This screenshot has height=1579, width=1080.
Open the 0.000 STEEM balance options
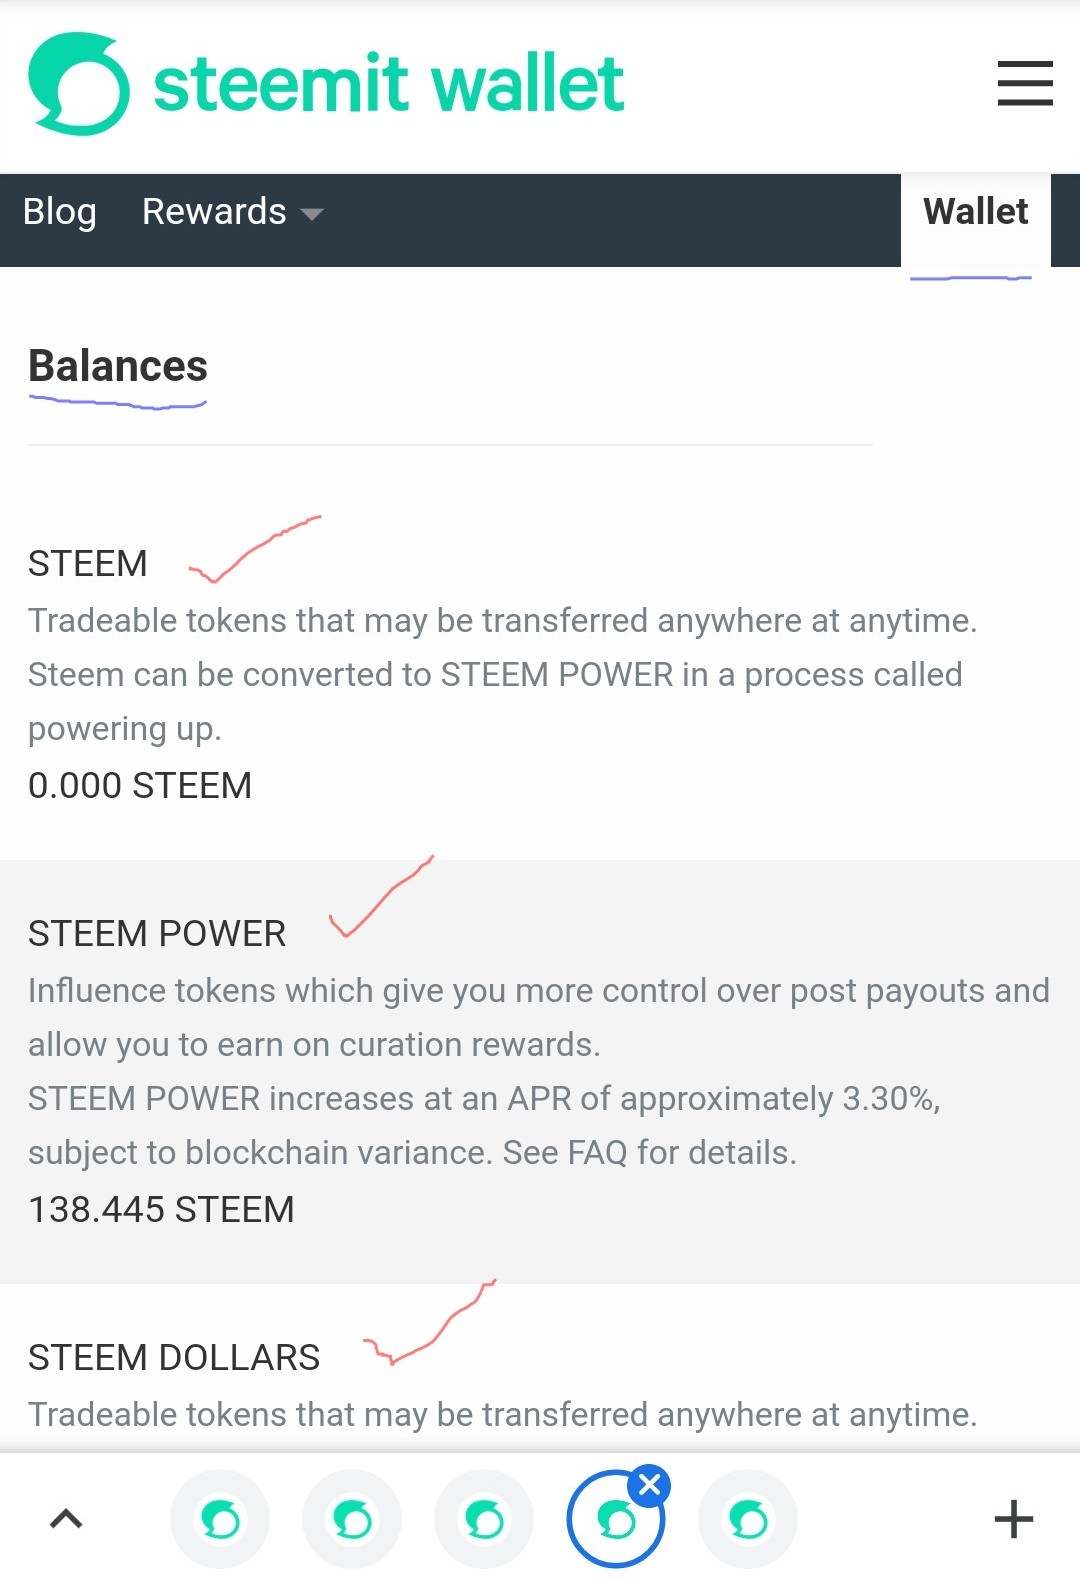click(x=140, y=786)
